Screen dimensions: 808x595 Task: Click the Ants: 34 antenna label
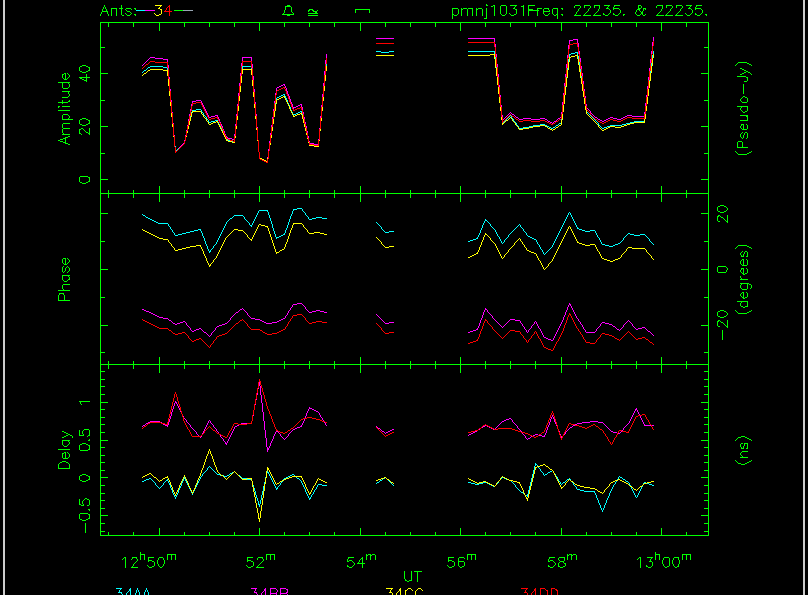point(146,11)
